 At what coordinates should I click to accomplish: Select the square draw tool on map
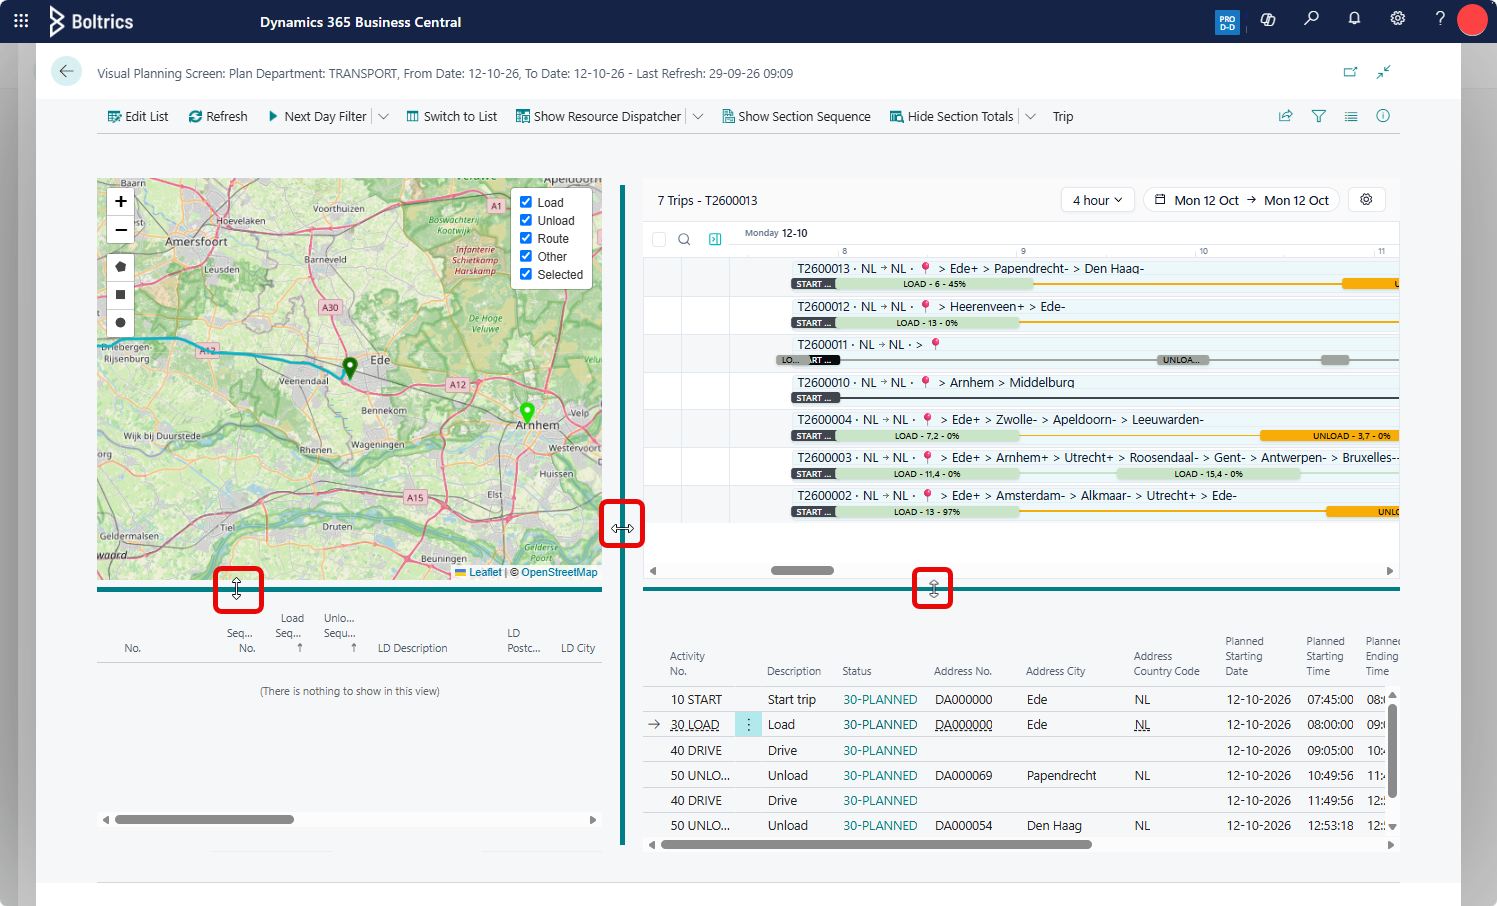coord(121,295)
